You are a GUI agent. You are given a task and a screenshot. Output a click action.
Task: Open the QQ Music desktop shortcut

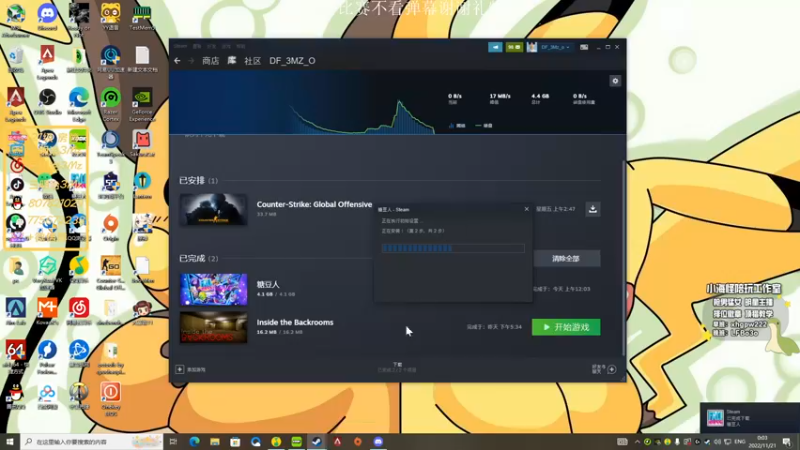(x=79, y=270)
